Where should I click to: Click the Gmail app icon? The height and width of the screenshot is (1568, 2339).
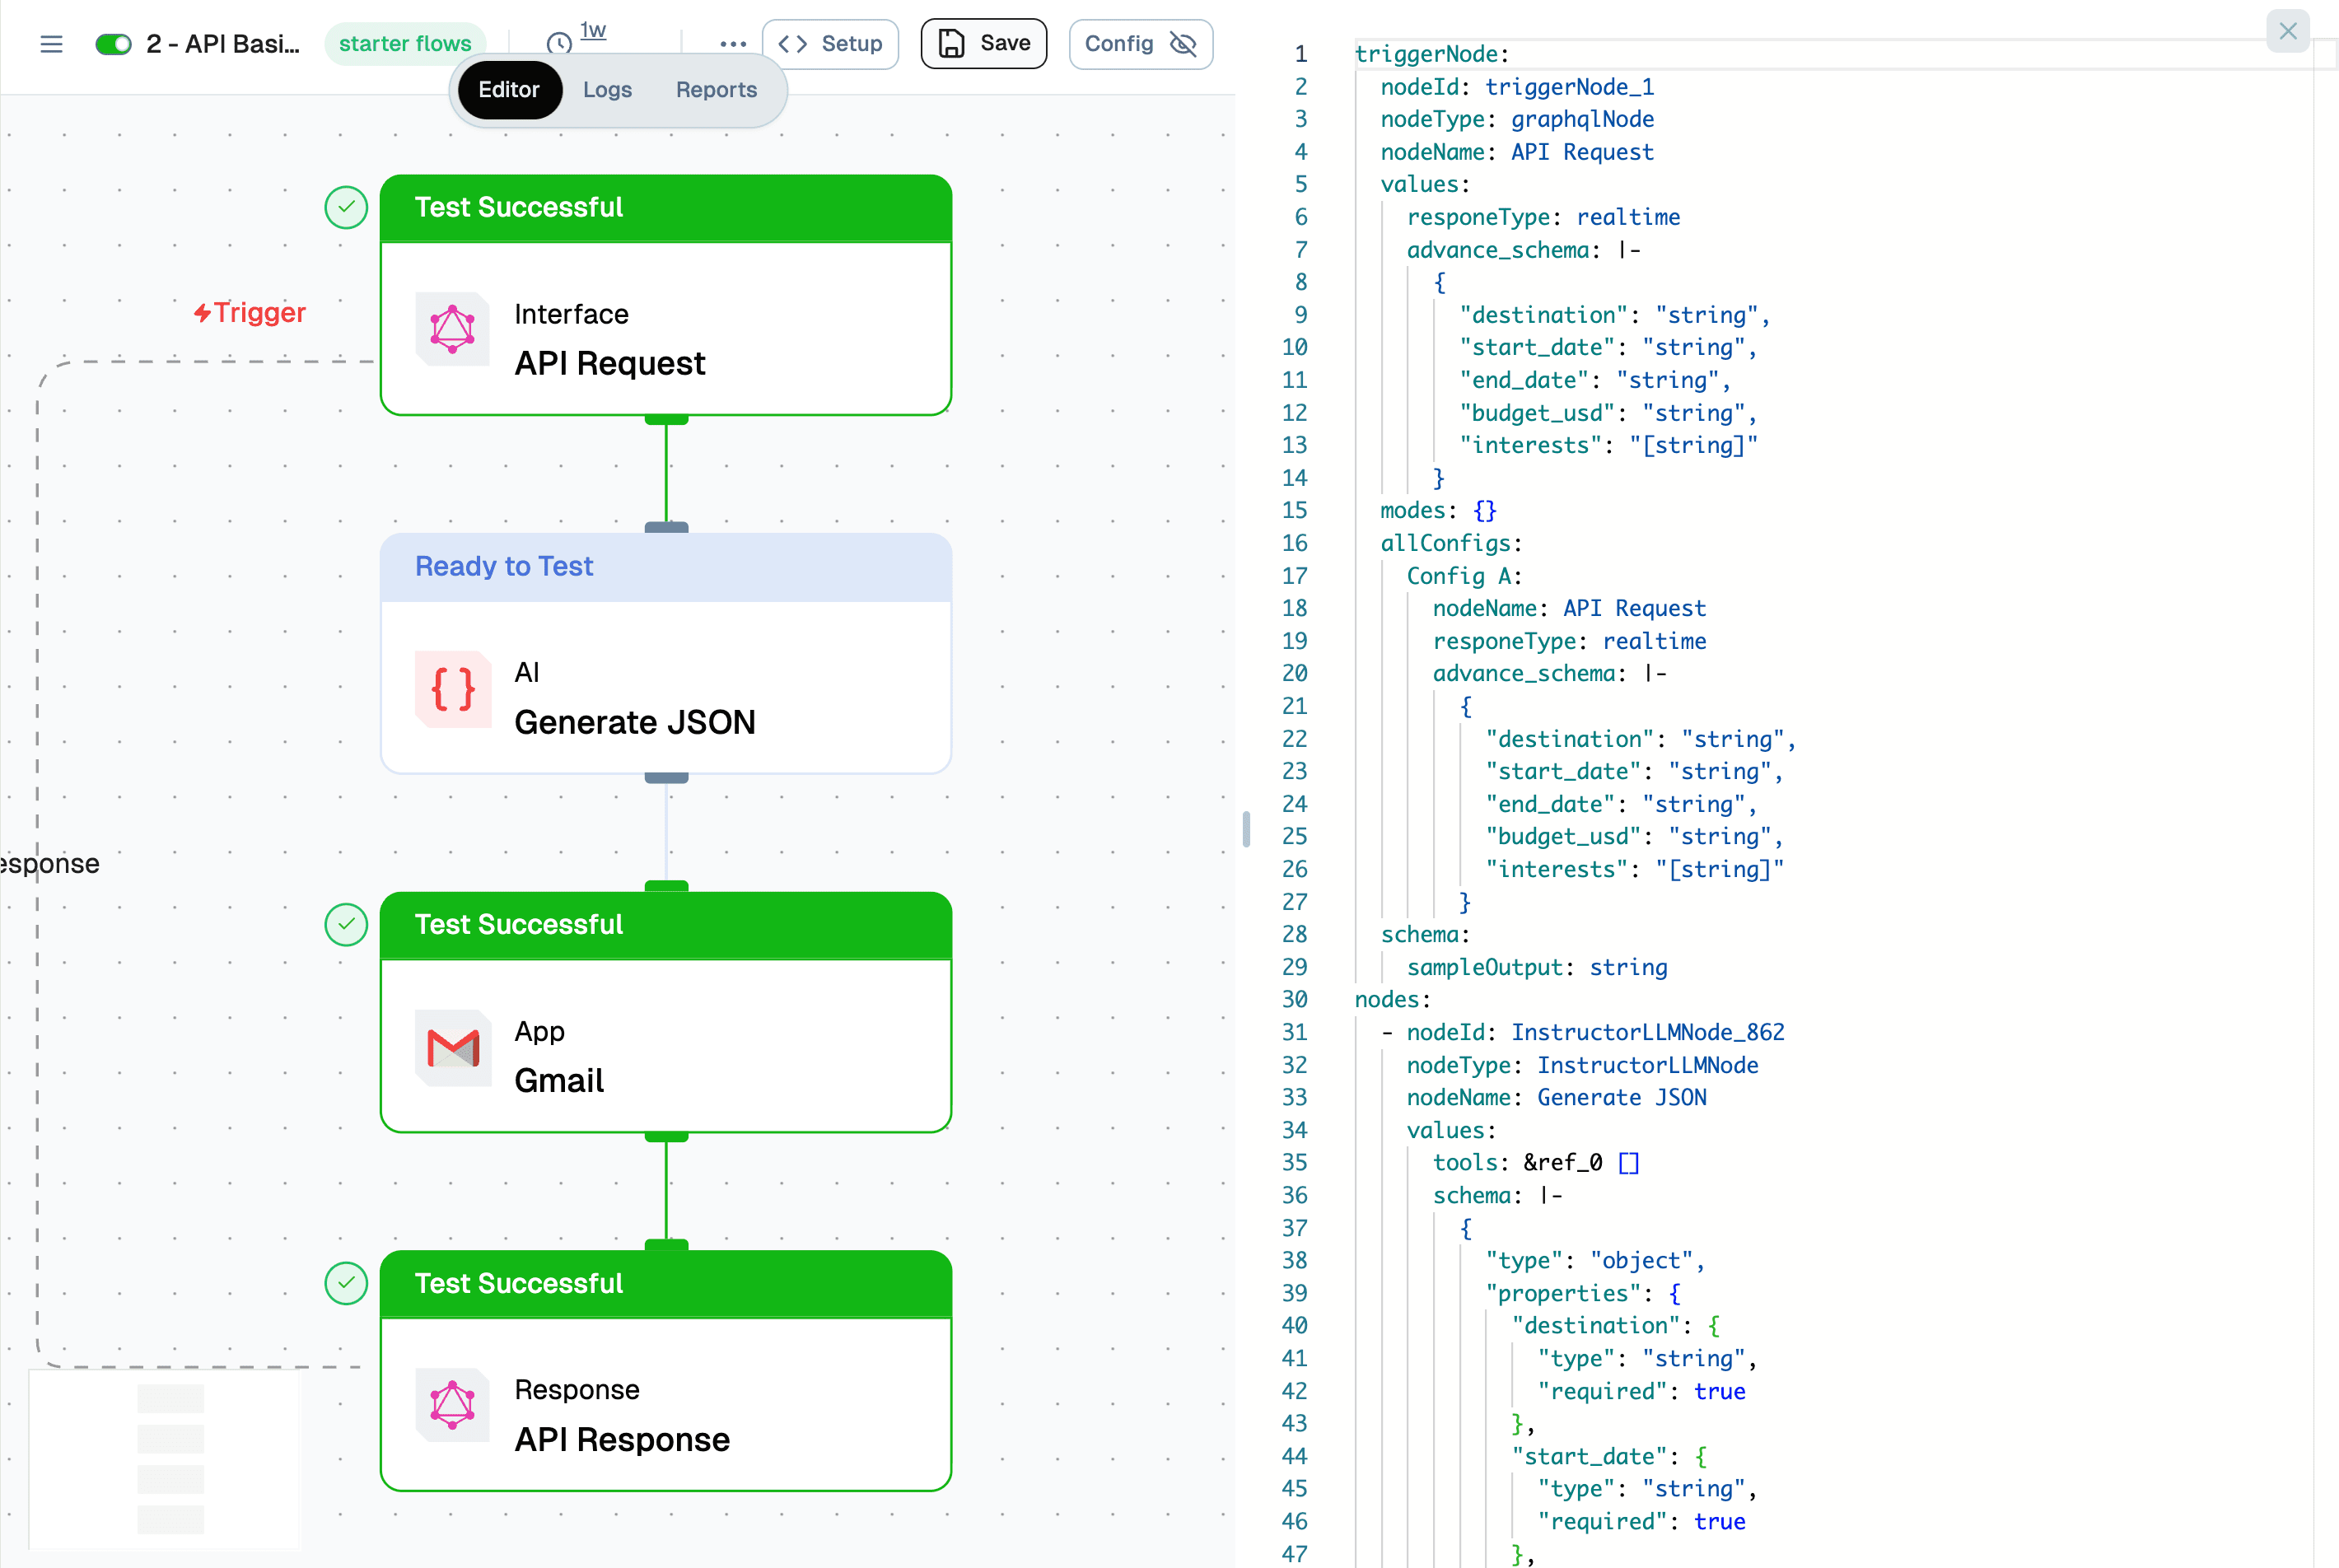click(x=452, y=1047)
